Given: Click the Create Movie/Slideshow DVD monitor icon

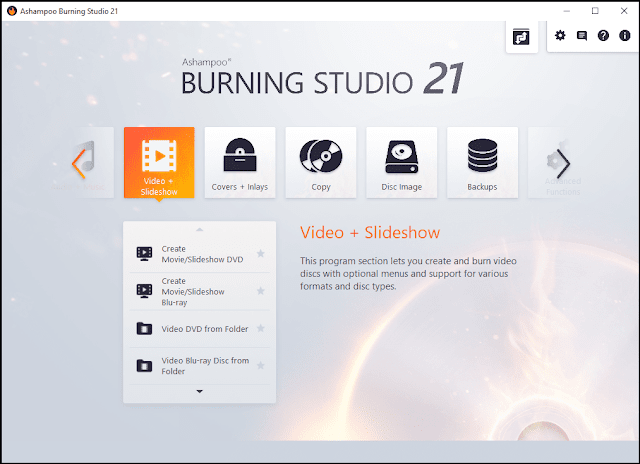Looking at the screenshot, I should [x=144, y=254].
